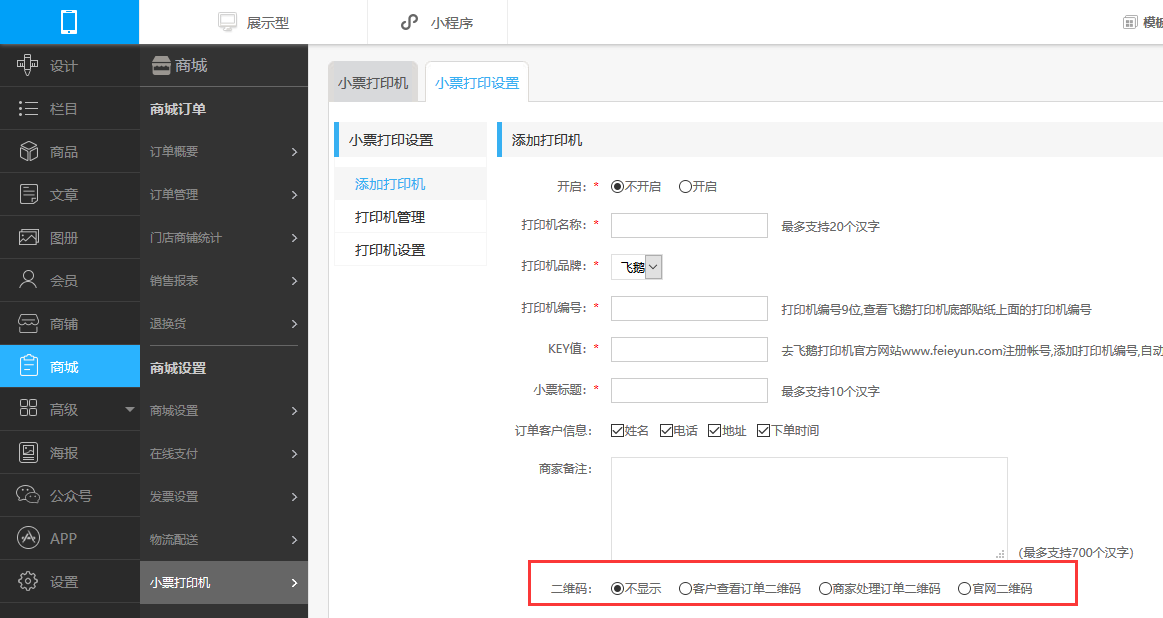Click the template icon at top right

(1130, 22)
